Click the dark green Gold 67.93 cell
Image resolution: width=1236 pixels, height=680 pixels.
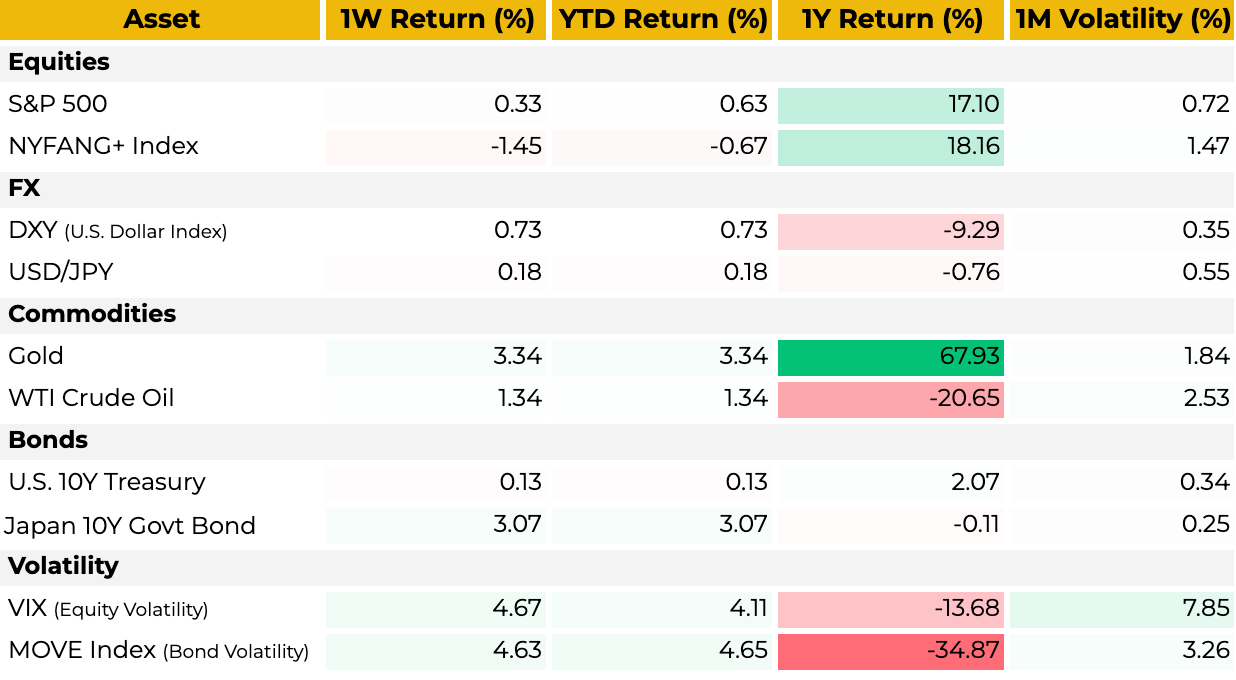(x=890, y=356)
